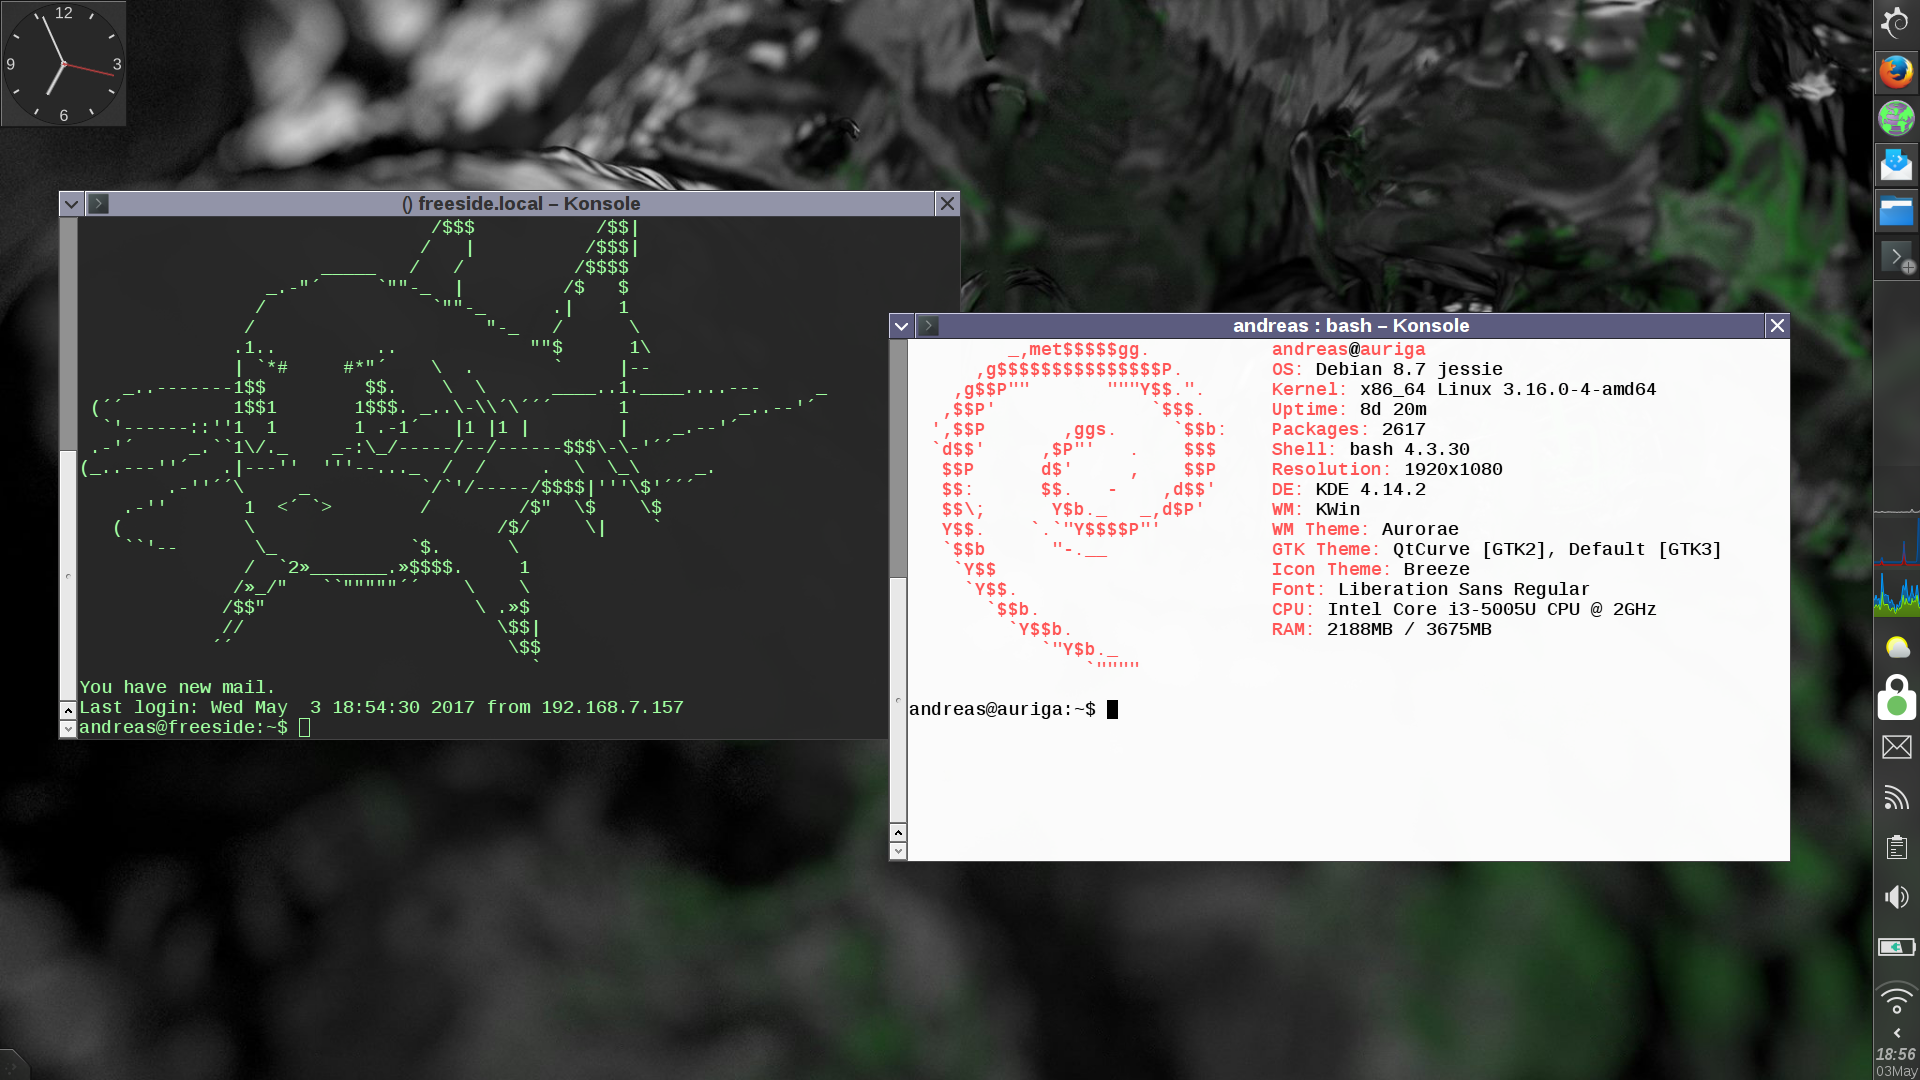Click the new Konsole session launcher
Viewport: 1920px width, 1080px height.
[x=1895, y=258]
